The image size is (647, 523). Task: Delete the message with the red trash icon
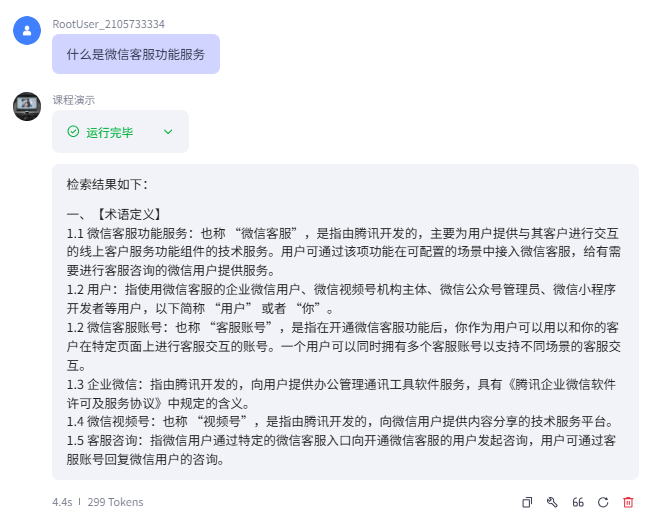(628, 502)
